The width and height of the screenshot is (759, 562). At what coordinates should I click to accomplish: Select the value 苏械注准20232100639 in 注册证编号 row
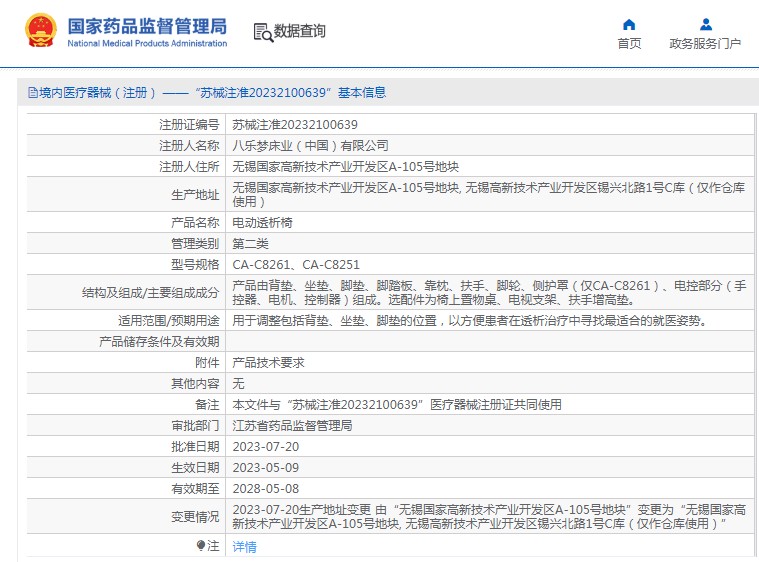[x=295, y=125]
